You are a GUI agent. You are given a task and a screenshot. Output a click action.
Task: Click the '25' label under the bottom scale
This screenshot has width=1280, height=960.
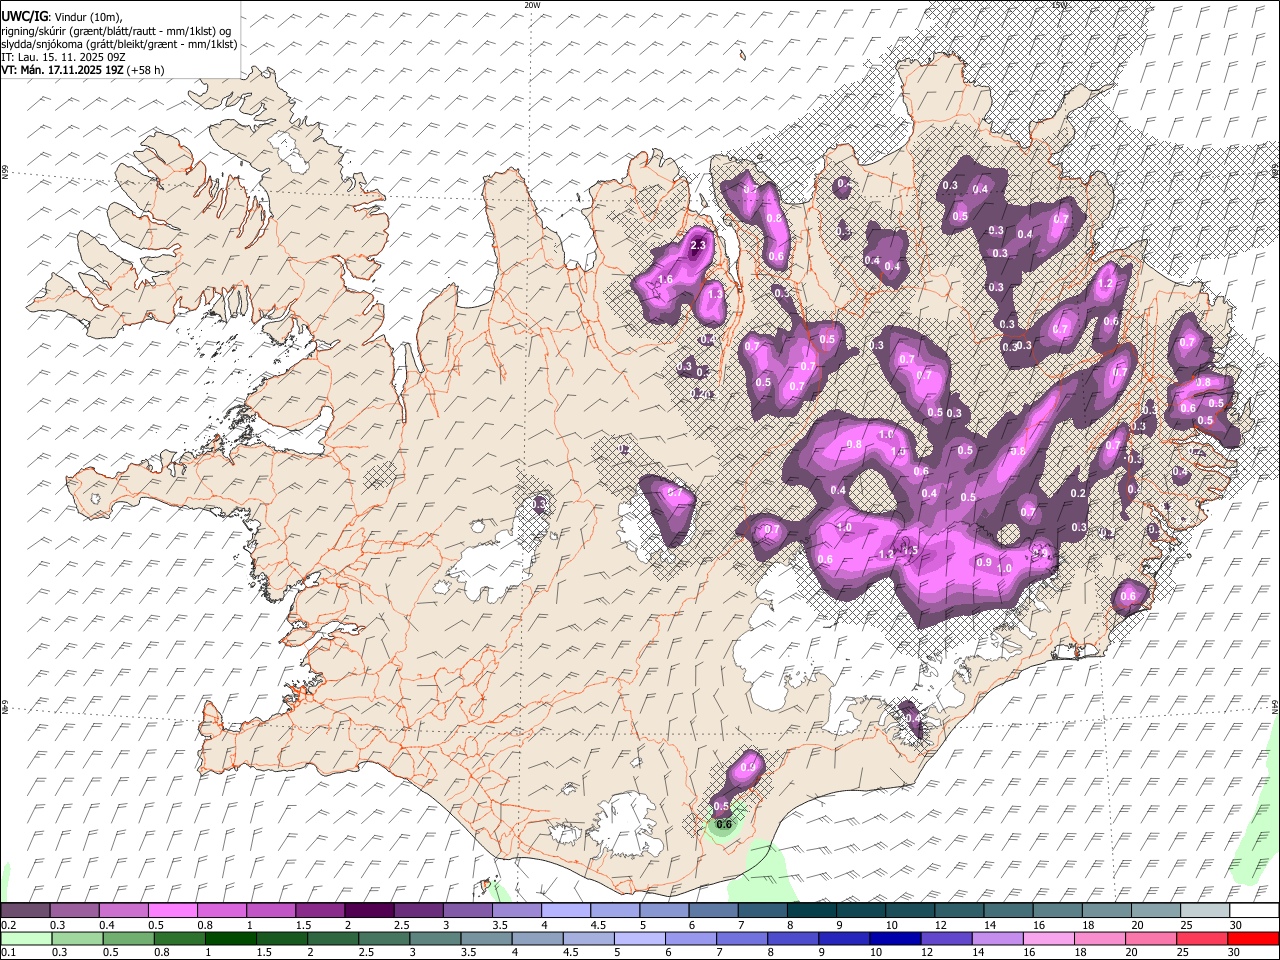click(1181, 953)
